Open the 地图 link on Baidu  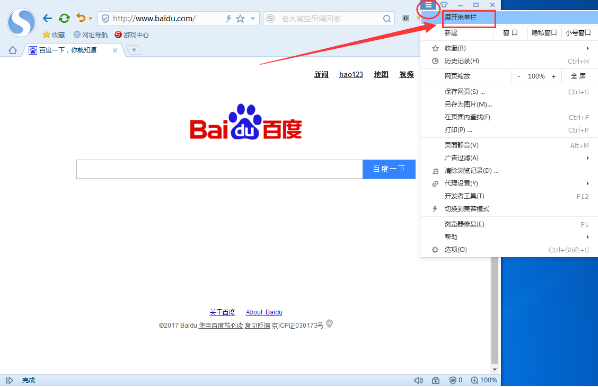[x=381, y=74]
